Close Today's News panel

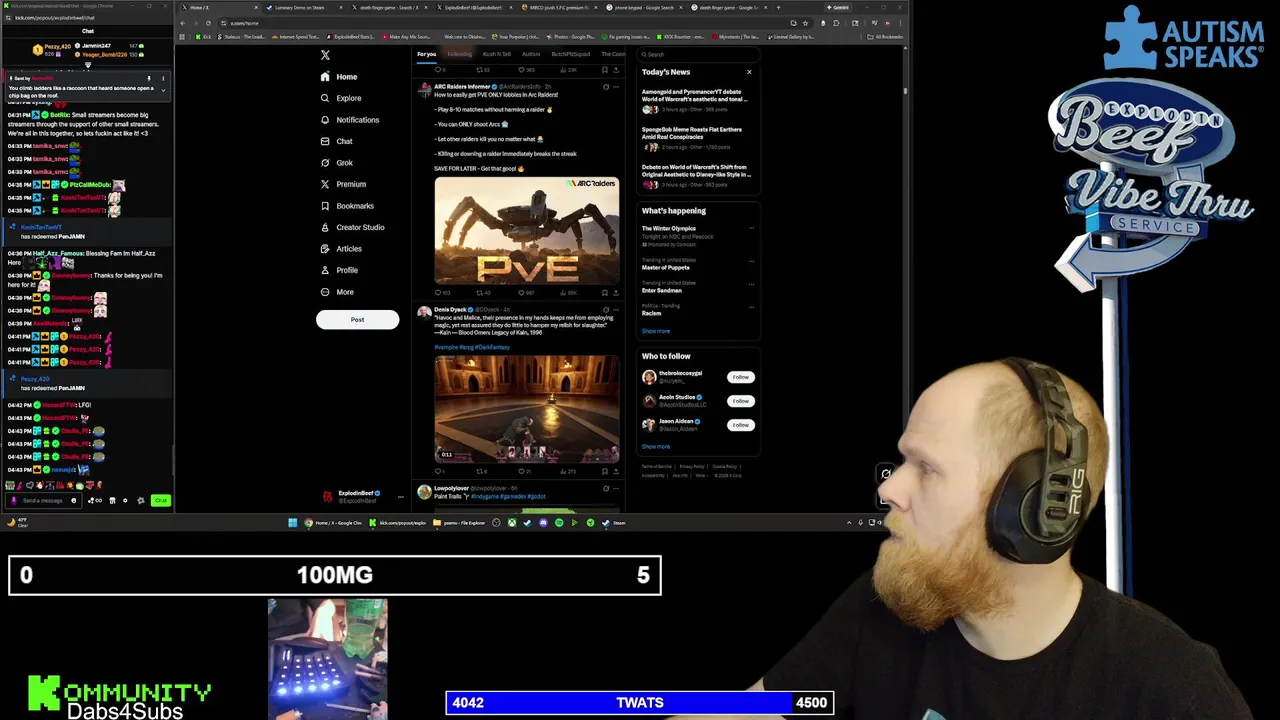tap(749, 72)
